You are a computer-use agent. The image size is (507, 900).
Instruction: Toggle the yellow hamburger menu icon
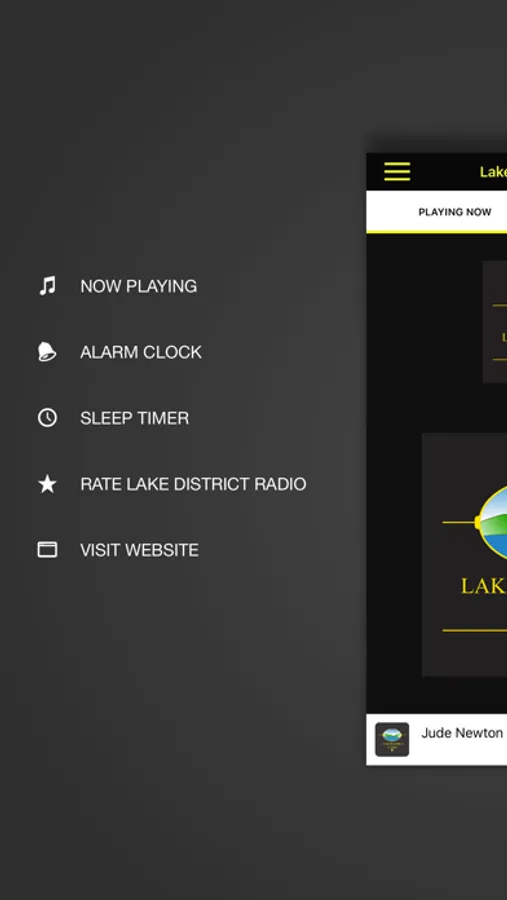click(x=397, y=172)
